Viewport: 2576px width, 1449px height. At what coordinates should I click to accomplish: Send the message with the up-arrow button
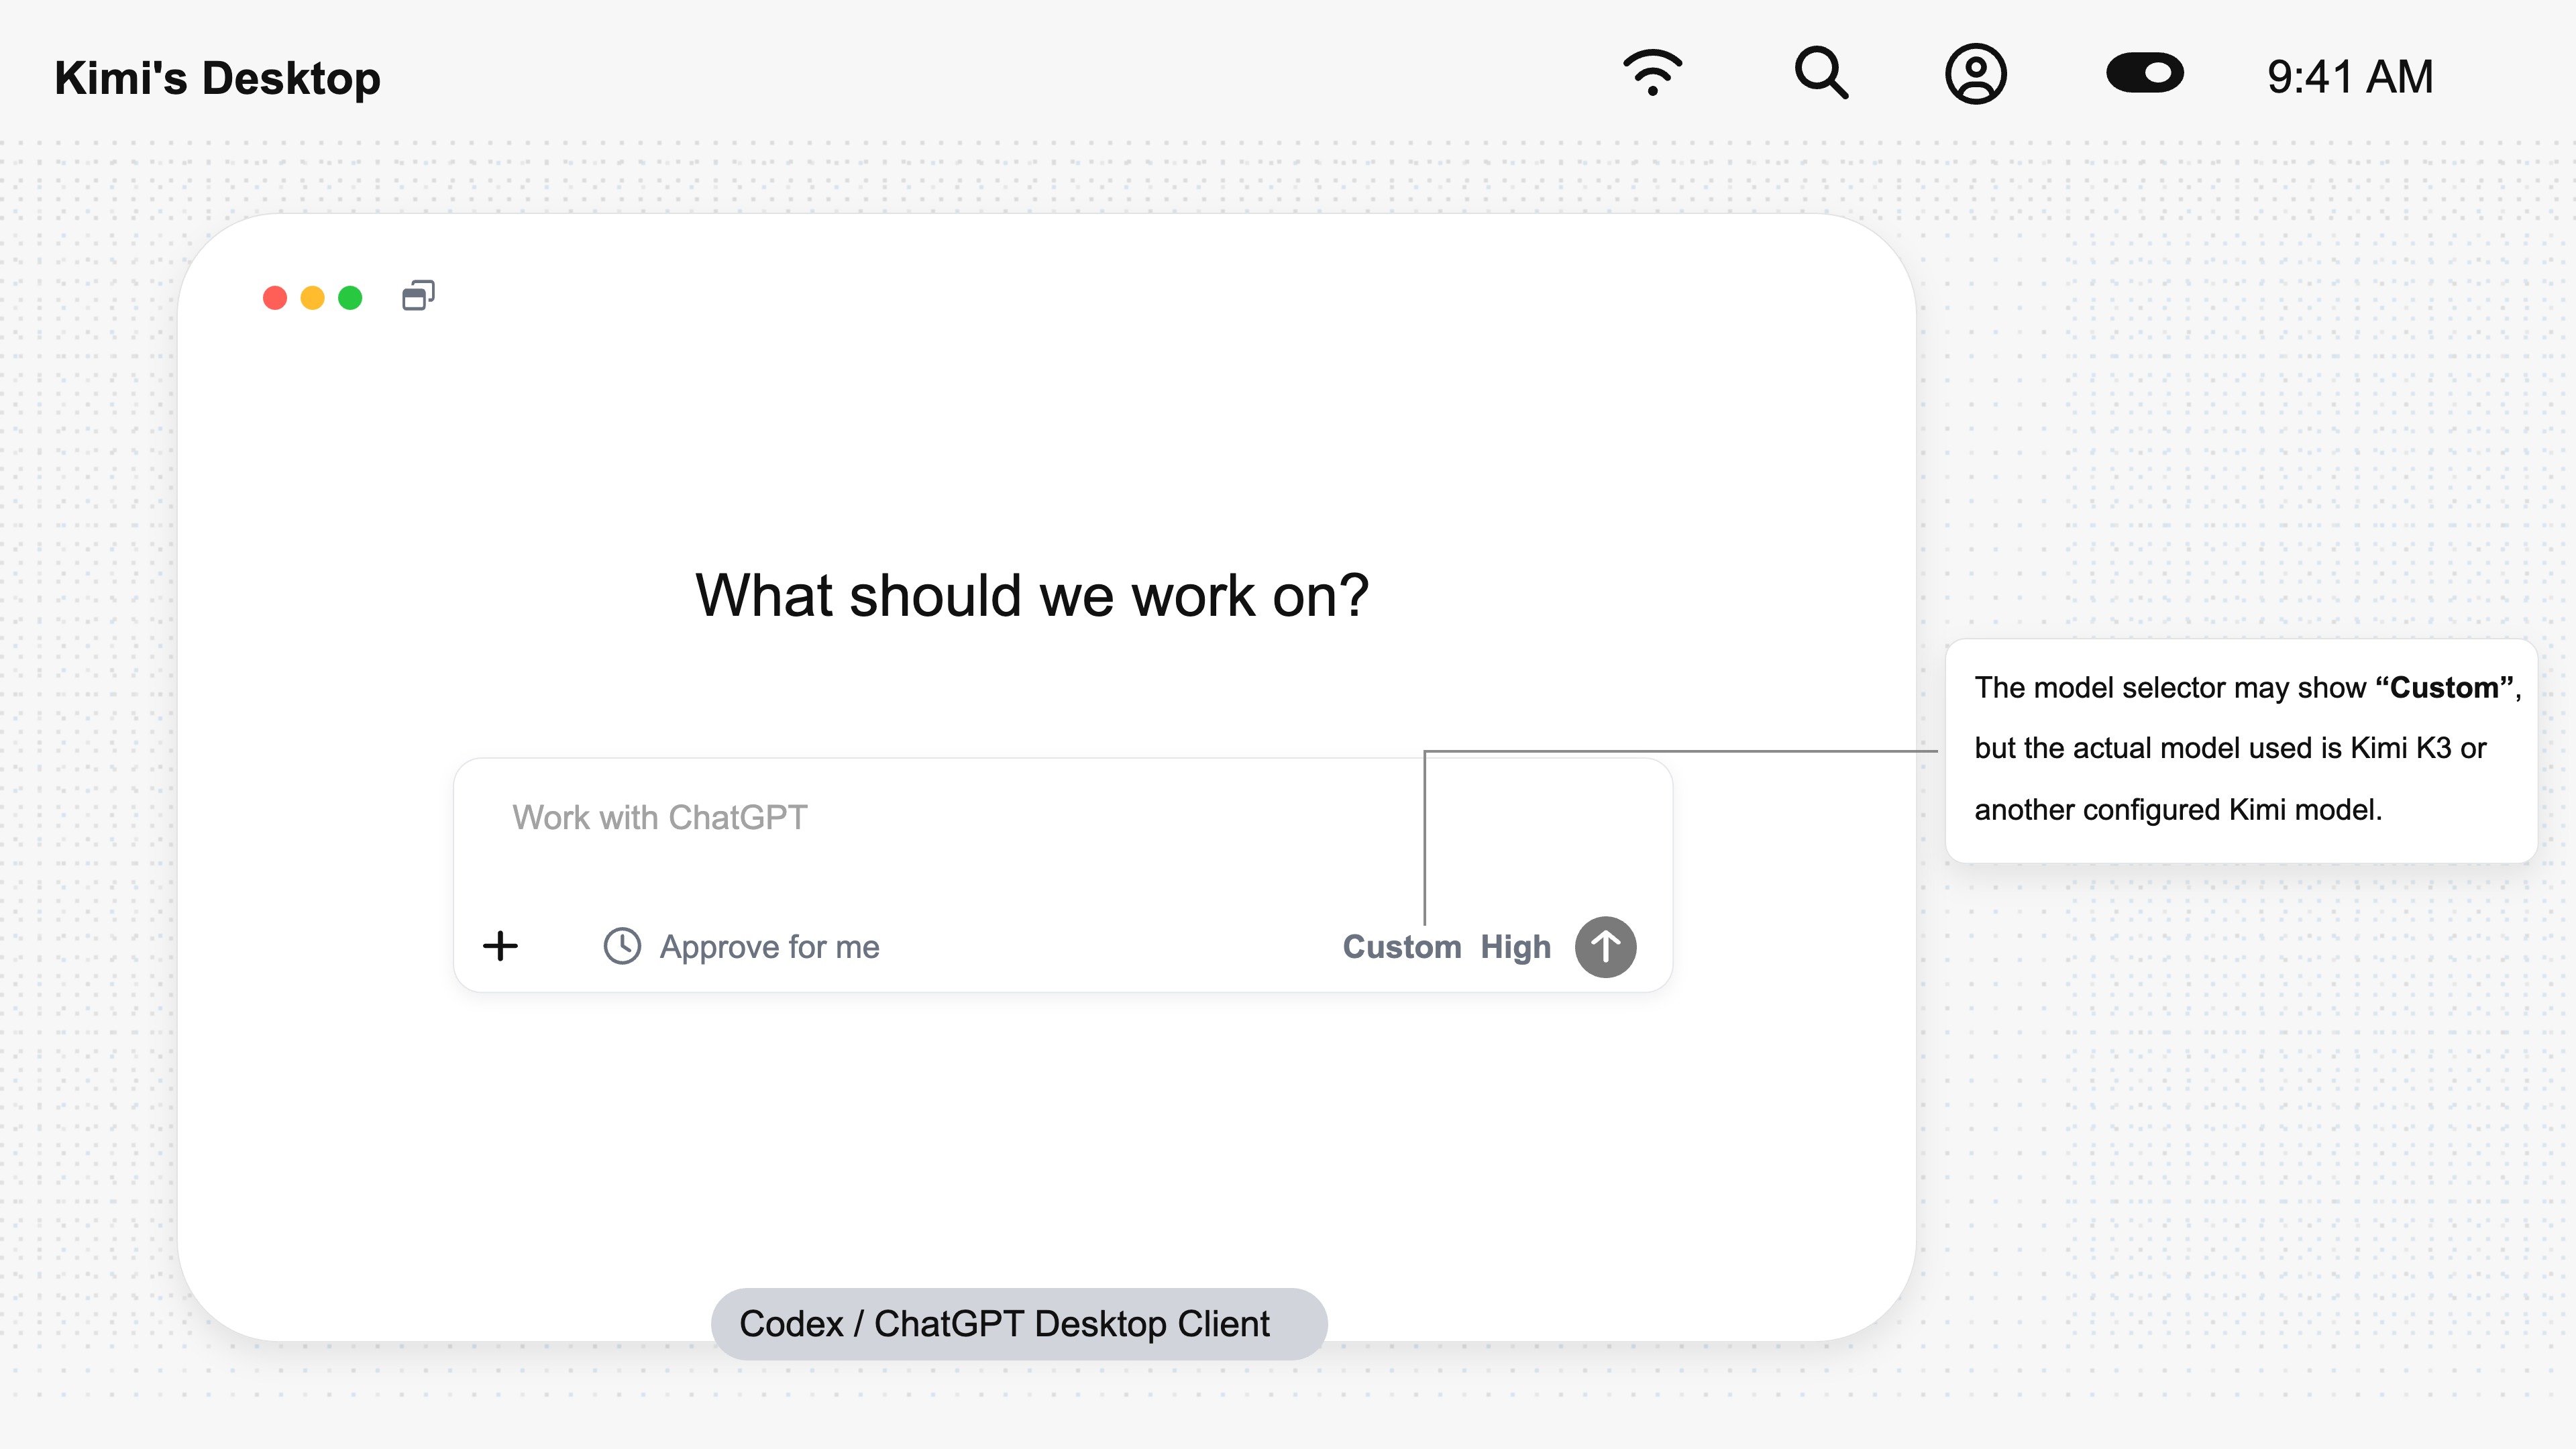point(1606,947)
